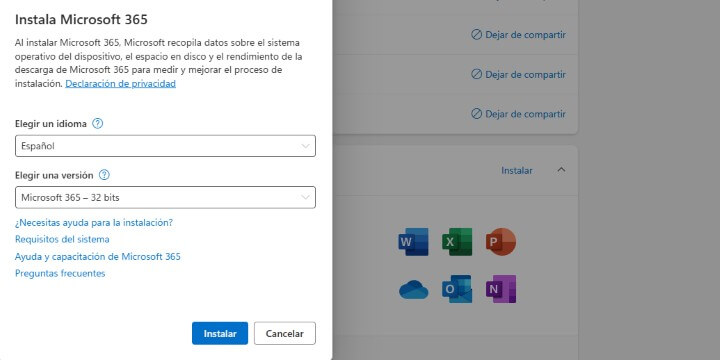Click the first Dejar de compartir link
The height and width of the screenshot is (360, 720).
518,34
